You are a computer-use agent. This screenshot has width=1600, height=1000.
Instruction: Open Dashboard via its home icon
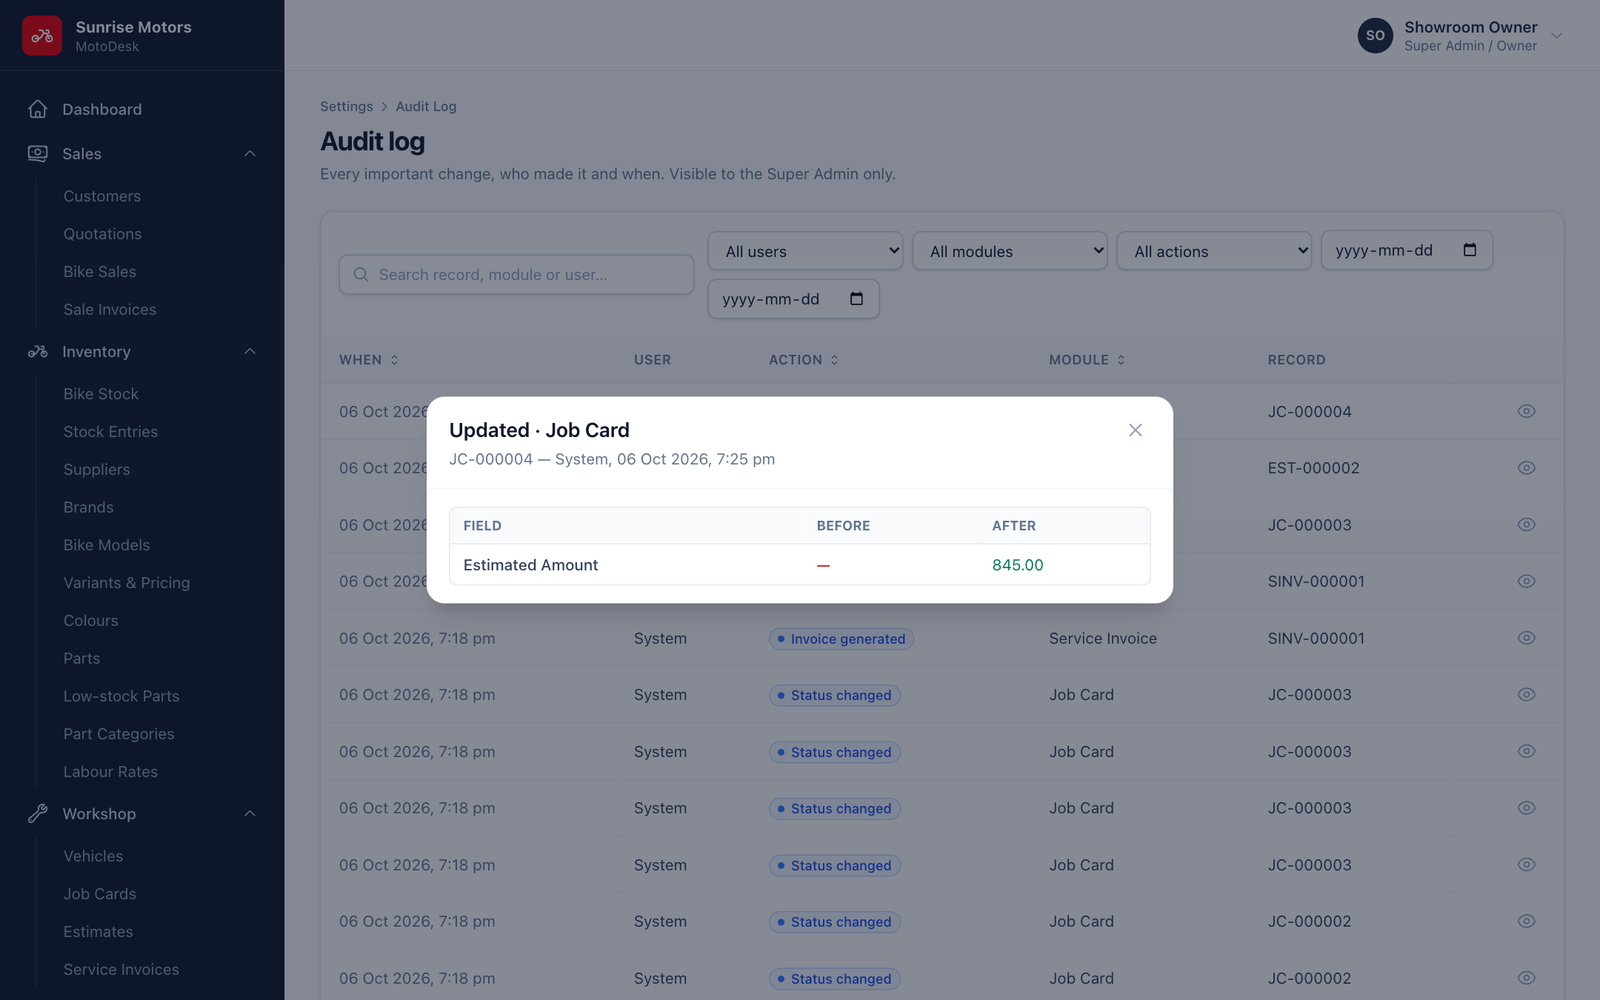(38, 109)
